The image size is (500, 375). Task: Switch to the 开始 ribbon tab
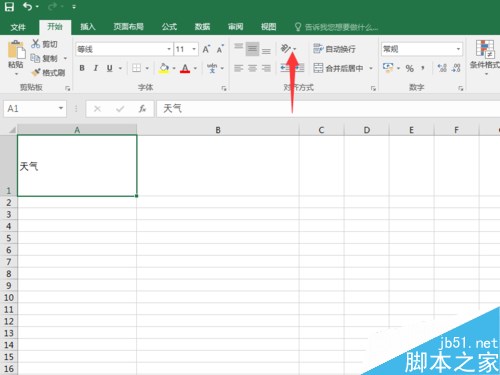55,27
